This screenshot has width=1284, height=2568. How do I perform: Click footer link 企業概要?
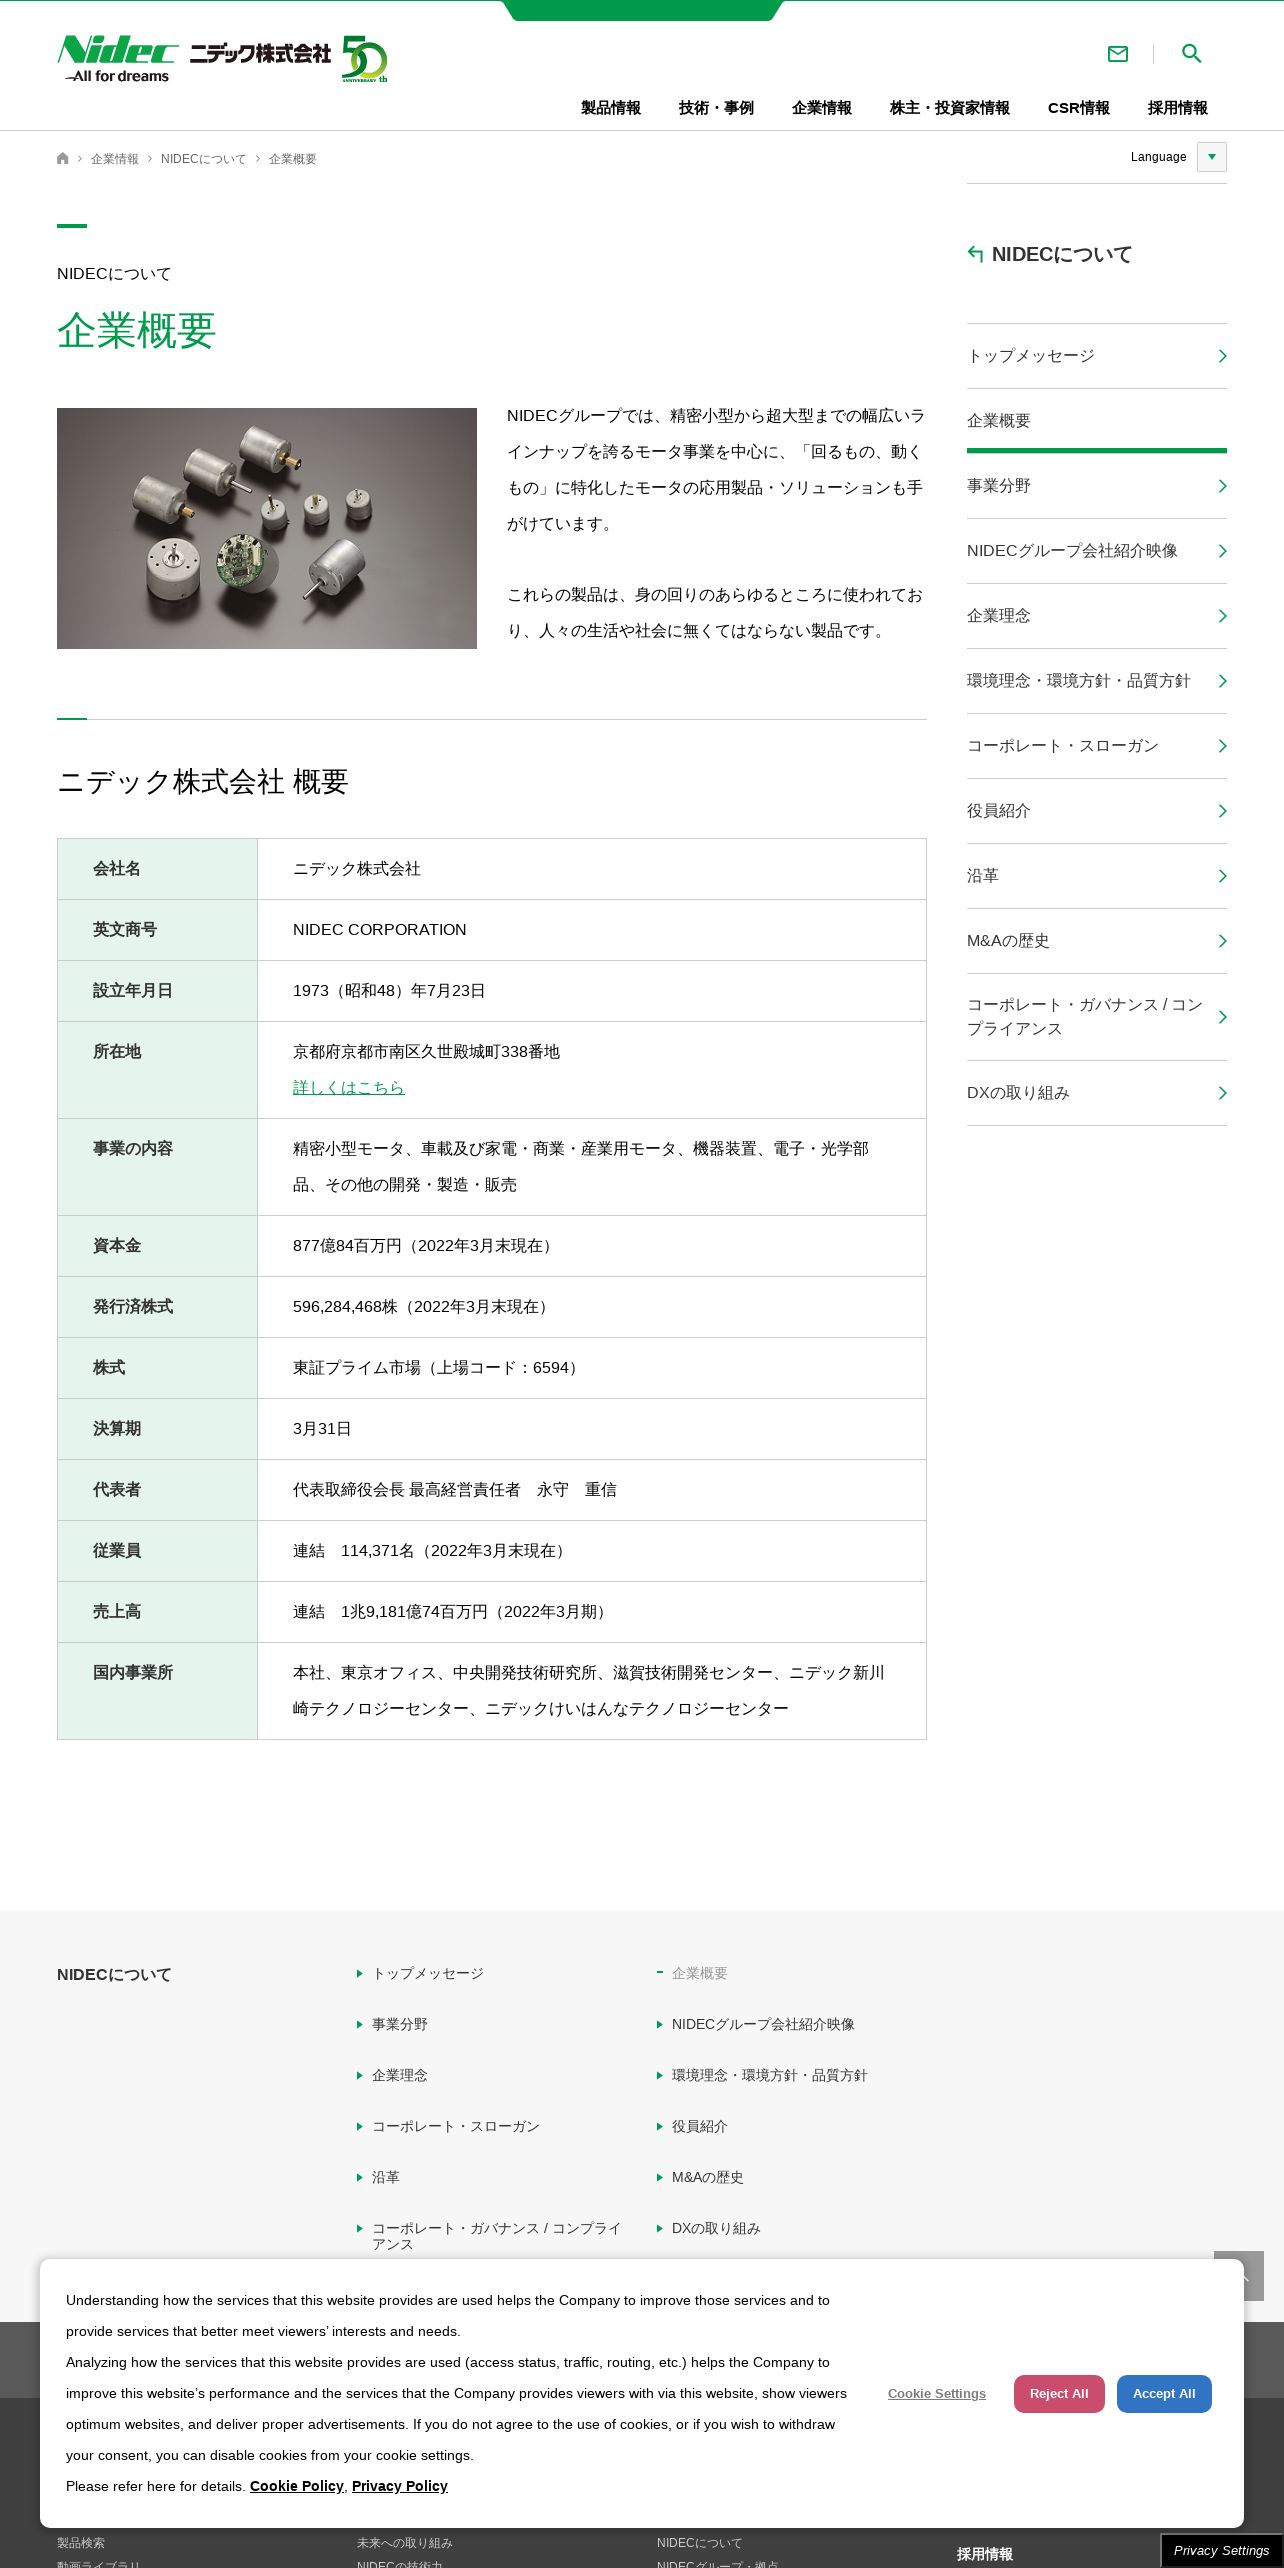[700, 1973]
